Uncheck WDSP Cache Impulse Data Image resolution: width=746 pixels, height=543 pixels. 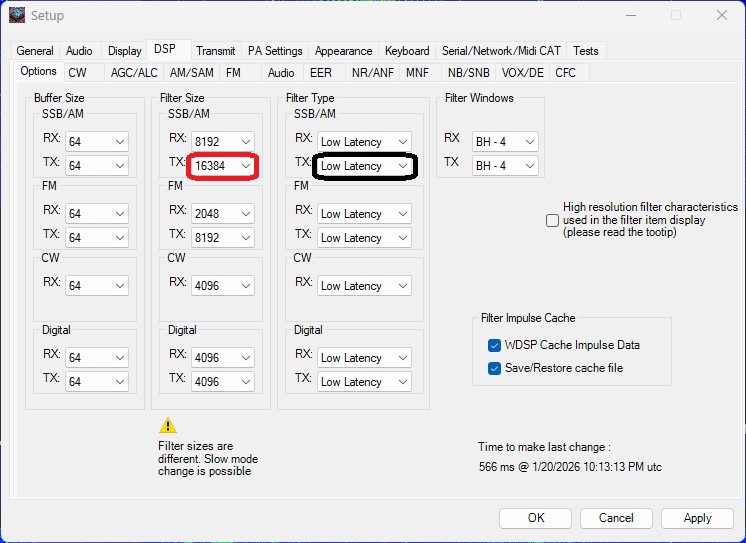[494, 345]
